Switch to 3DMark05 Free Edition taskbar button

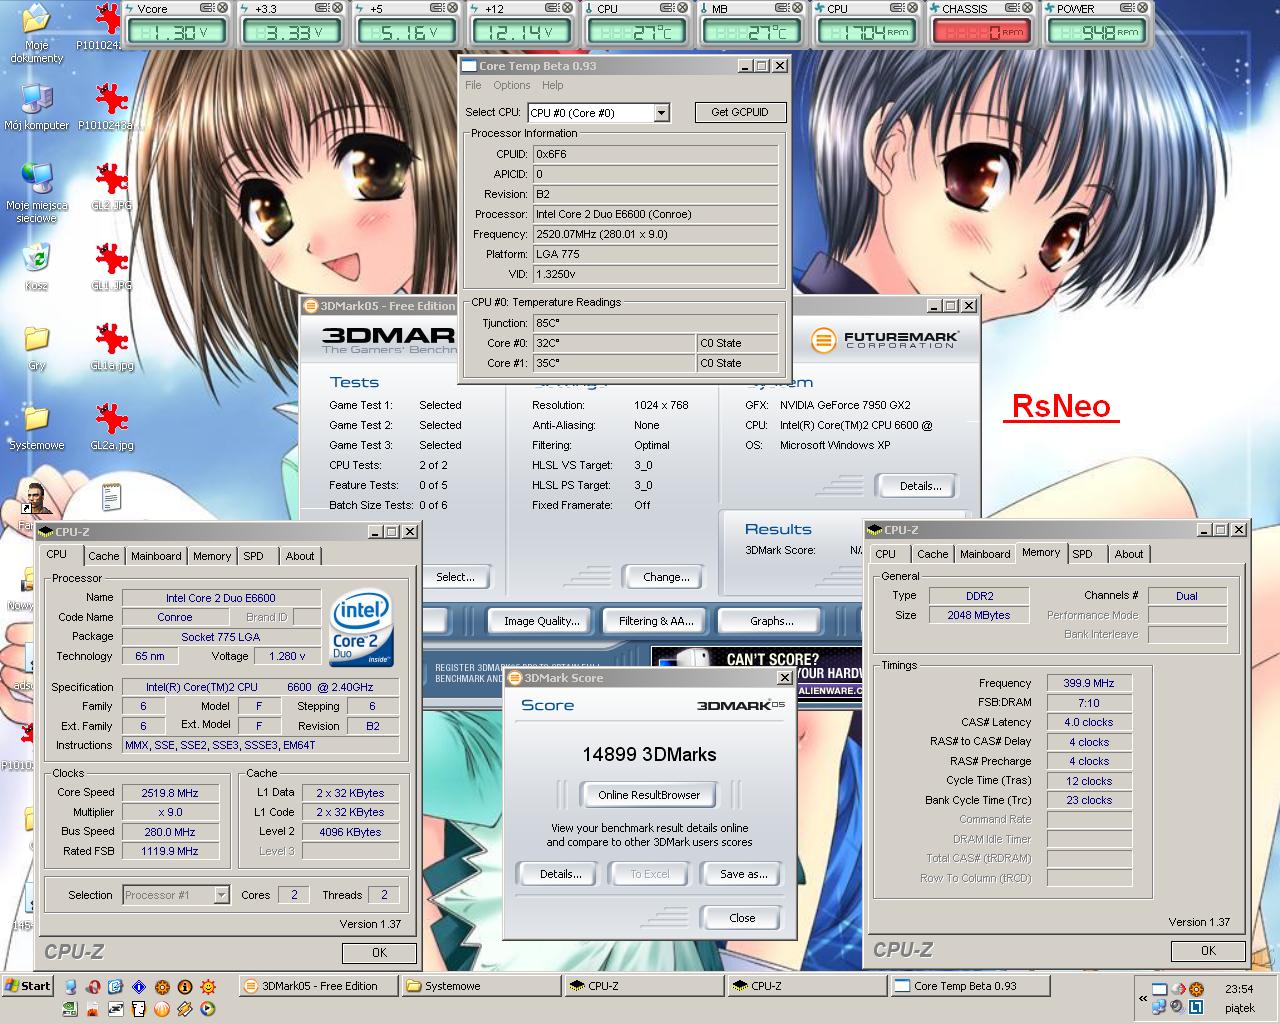pos(319,986)
